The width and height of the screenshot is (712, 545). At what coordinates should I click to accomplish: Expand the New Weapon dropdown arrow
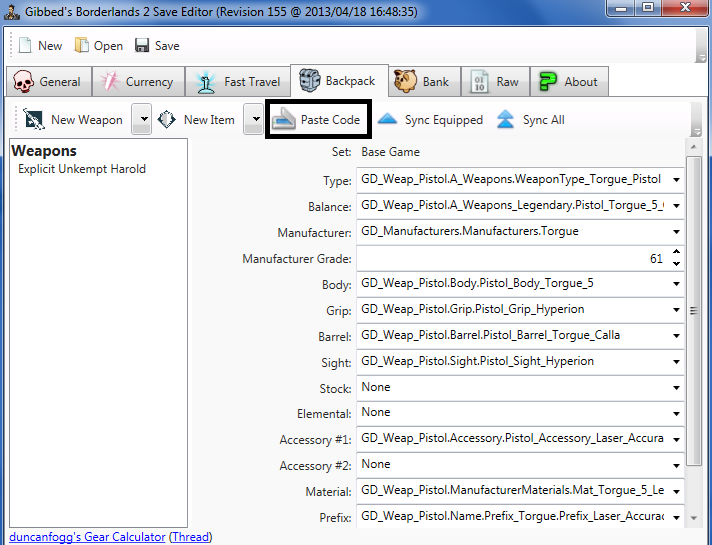point(141,120)
